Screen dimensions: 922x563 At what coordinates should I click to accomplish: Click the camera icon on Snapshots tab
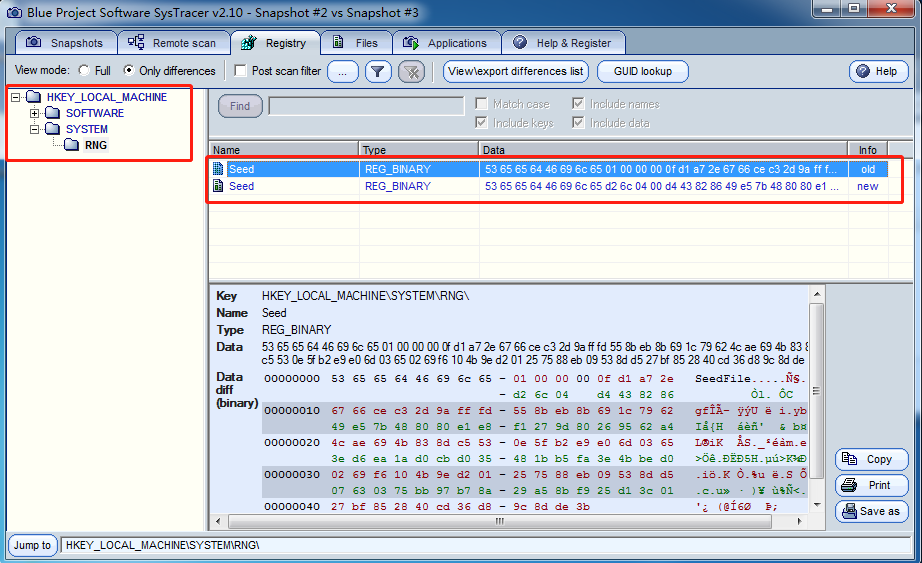click(34, 42)
